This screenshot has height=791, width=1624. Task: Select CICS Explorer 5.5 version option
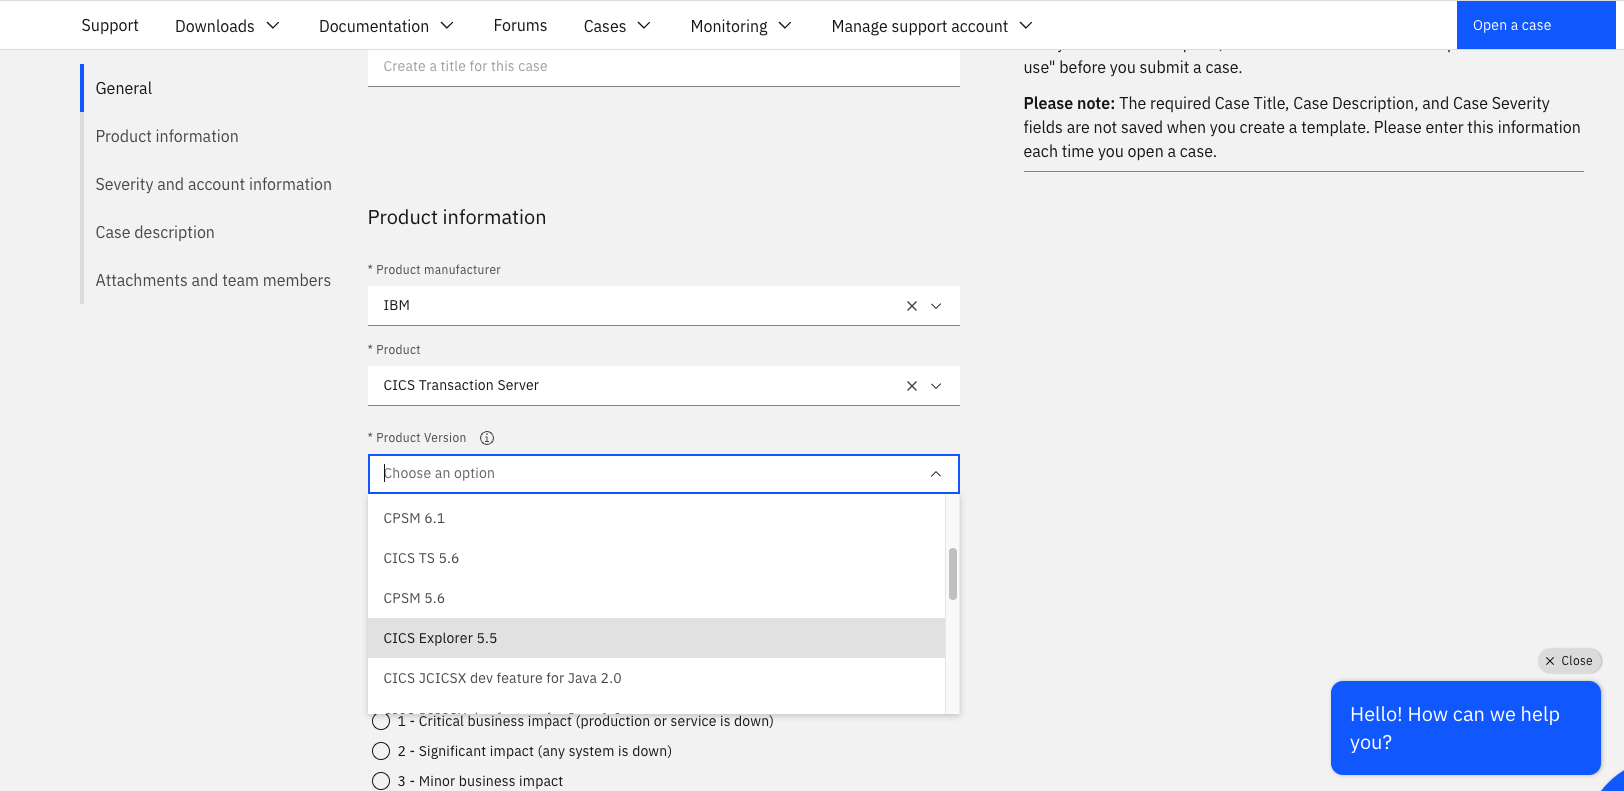click(x=656, y=638)
